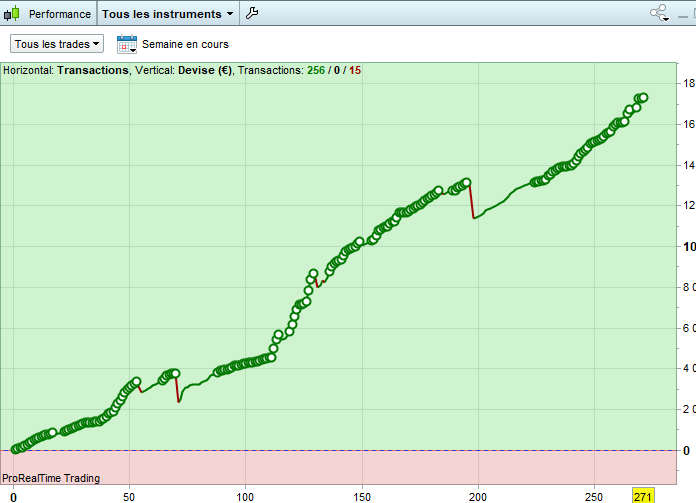Screen dimensions: 696x503
Task: Click the dropdown arrow beside Tous les instruments
Action: (230, 14)
